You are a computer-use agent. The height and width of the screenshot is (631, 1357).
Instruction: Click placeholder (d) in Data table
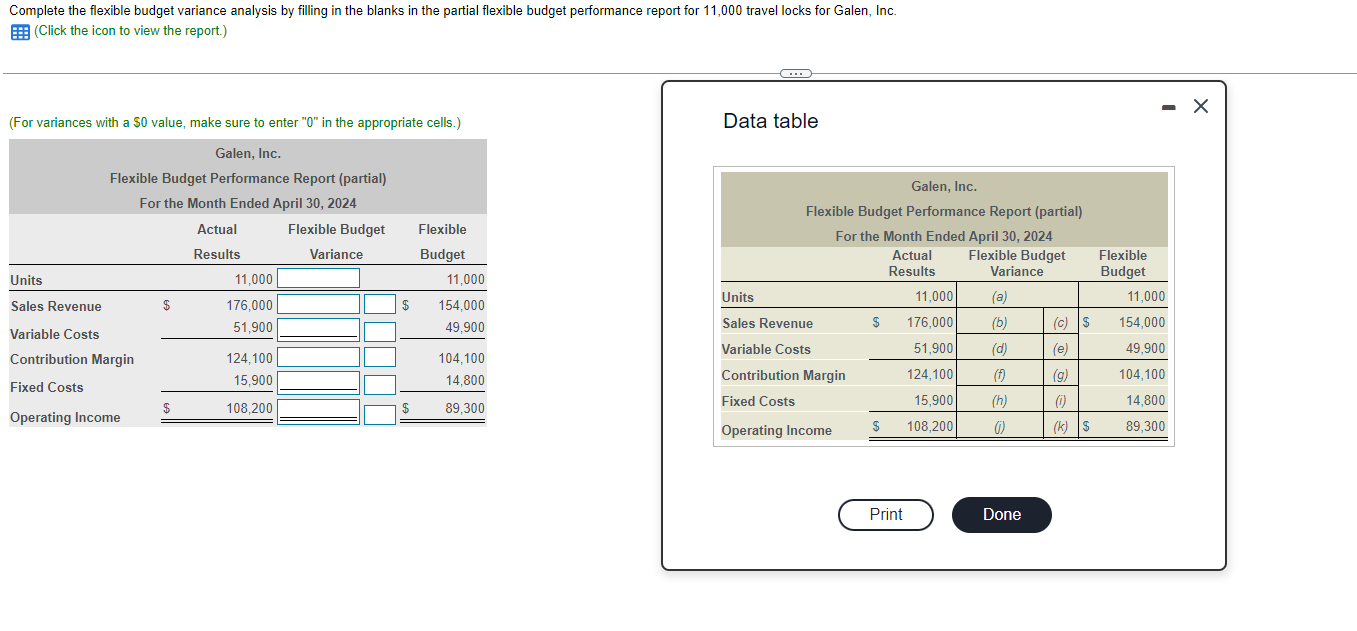999,349
